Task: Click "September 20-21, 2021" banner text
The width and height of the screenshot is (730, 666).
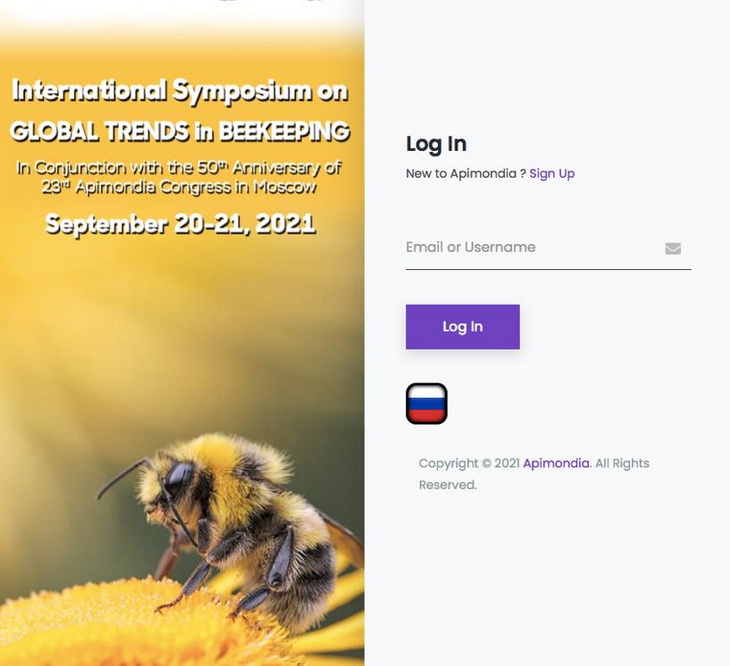Action: click(x=181, y=224)
